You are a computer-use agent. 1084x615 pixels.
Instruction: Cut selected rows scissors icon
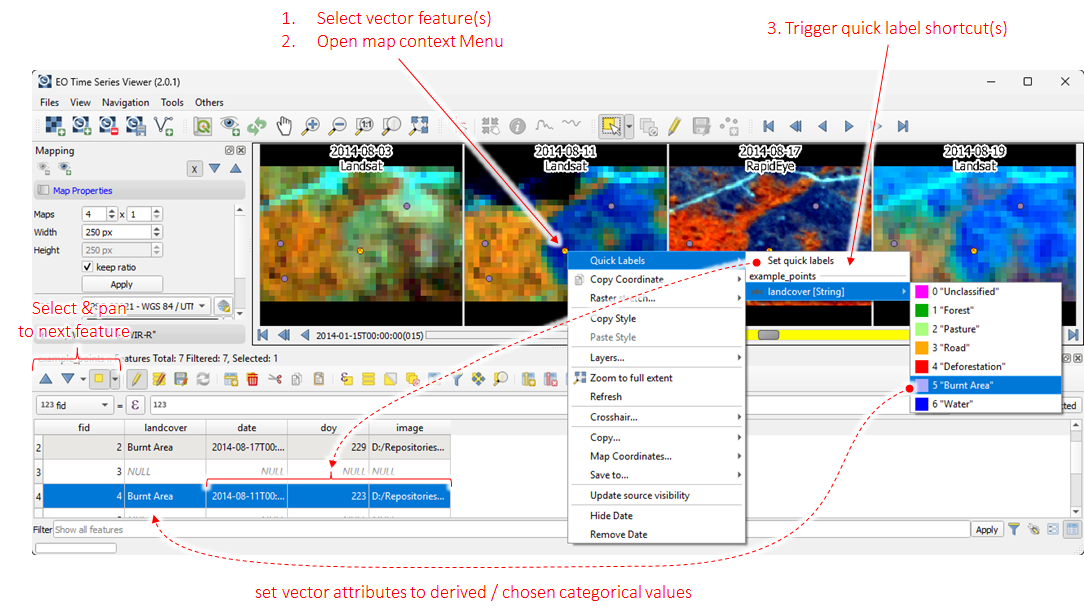click(274, 379)
